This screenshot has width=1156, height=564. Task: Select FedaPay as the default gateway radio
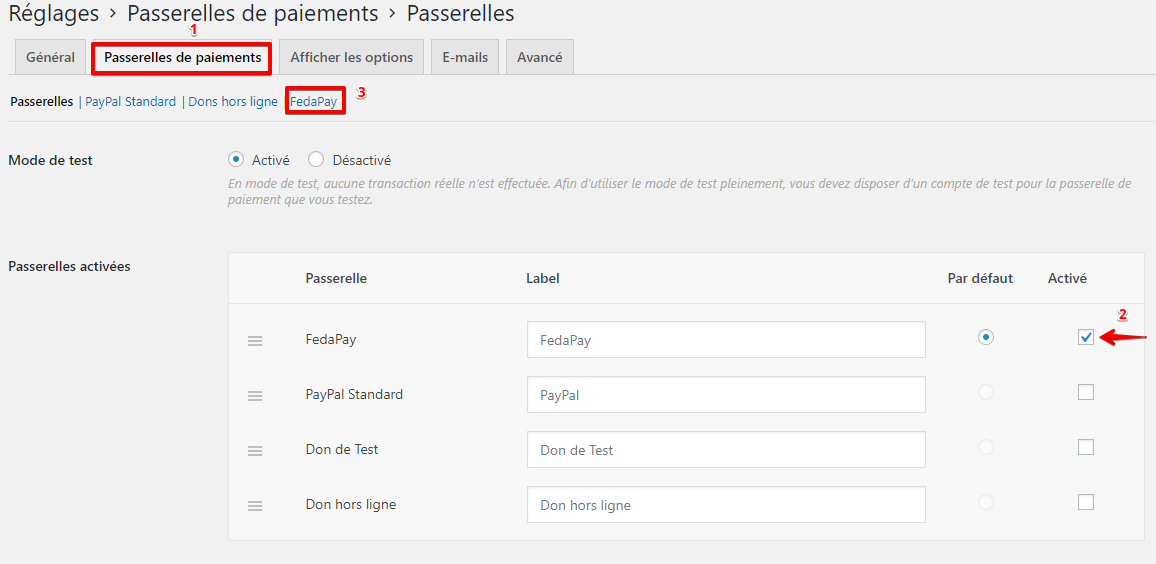[986, 338]
